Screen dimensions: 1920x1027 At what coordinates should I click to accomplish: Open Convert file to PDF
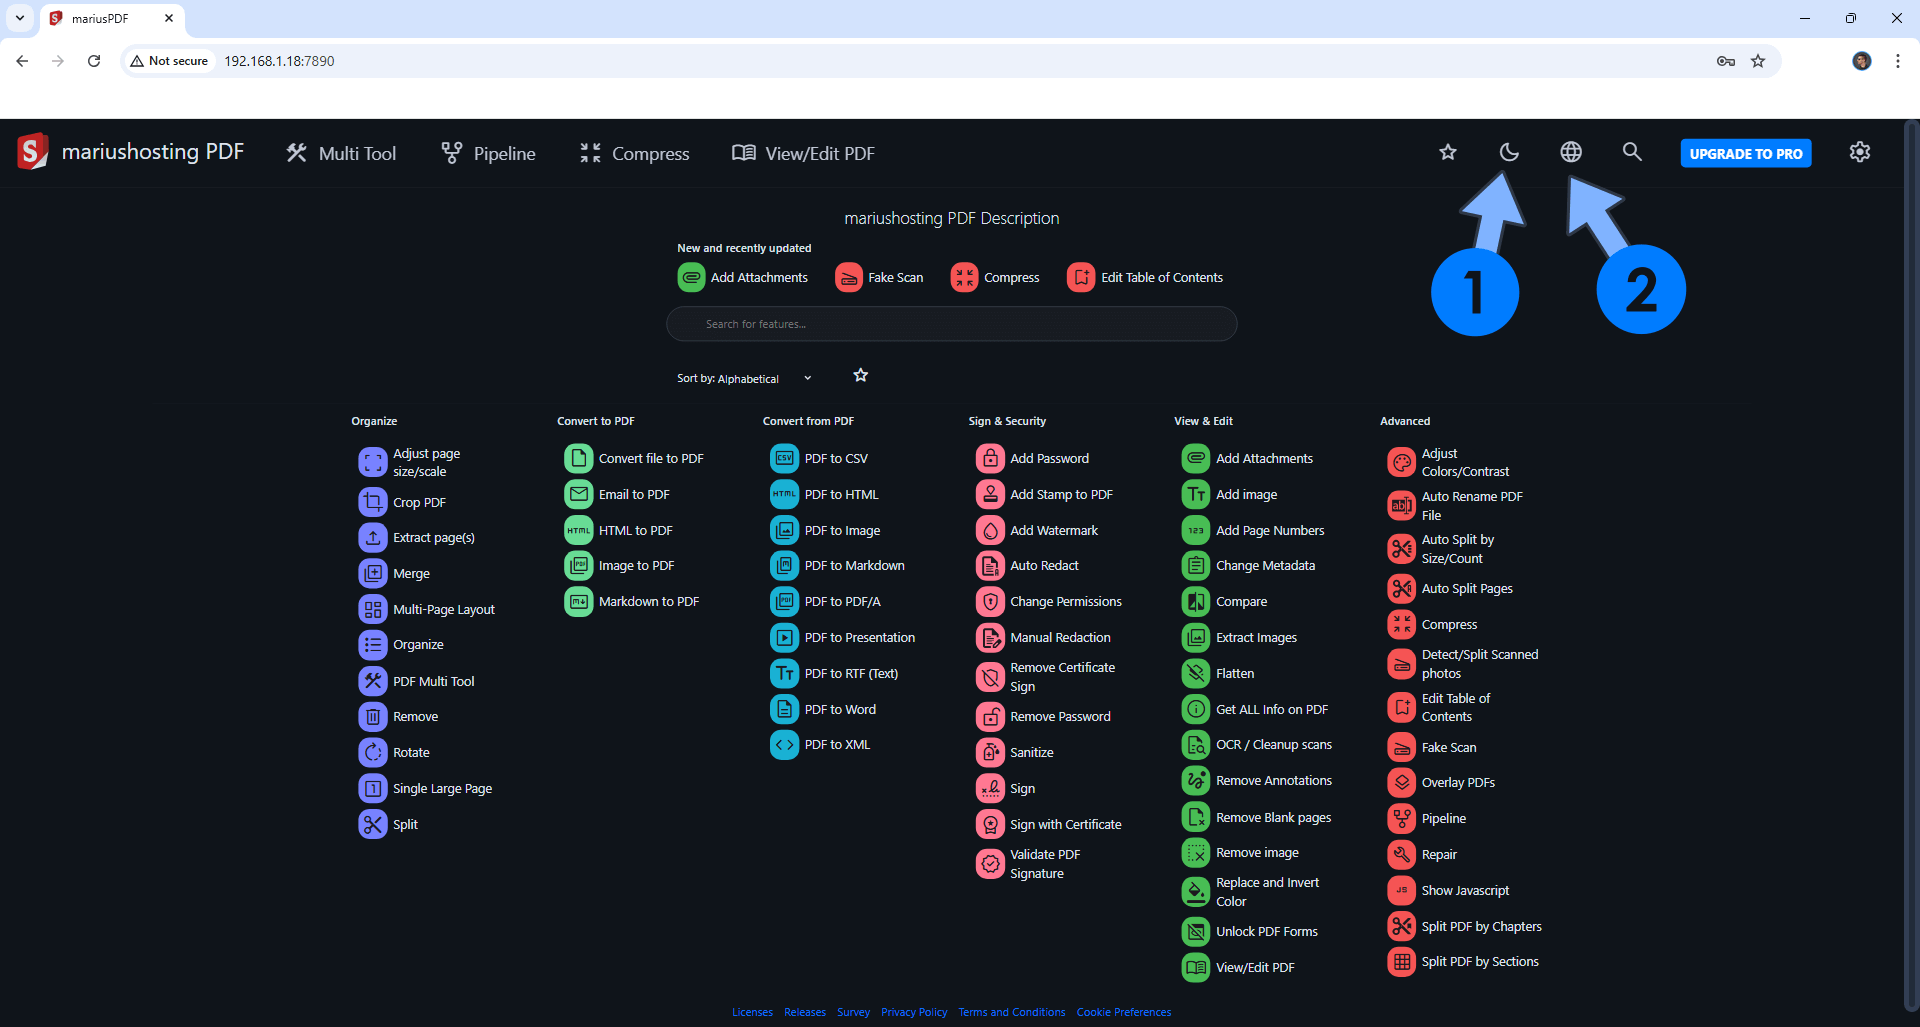point(635,458)
